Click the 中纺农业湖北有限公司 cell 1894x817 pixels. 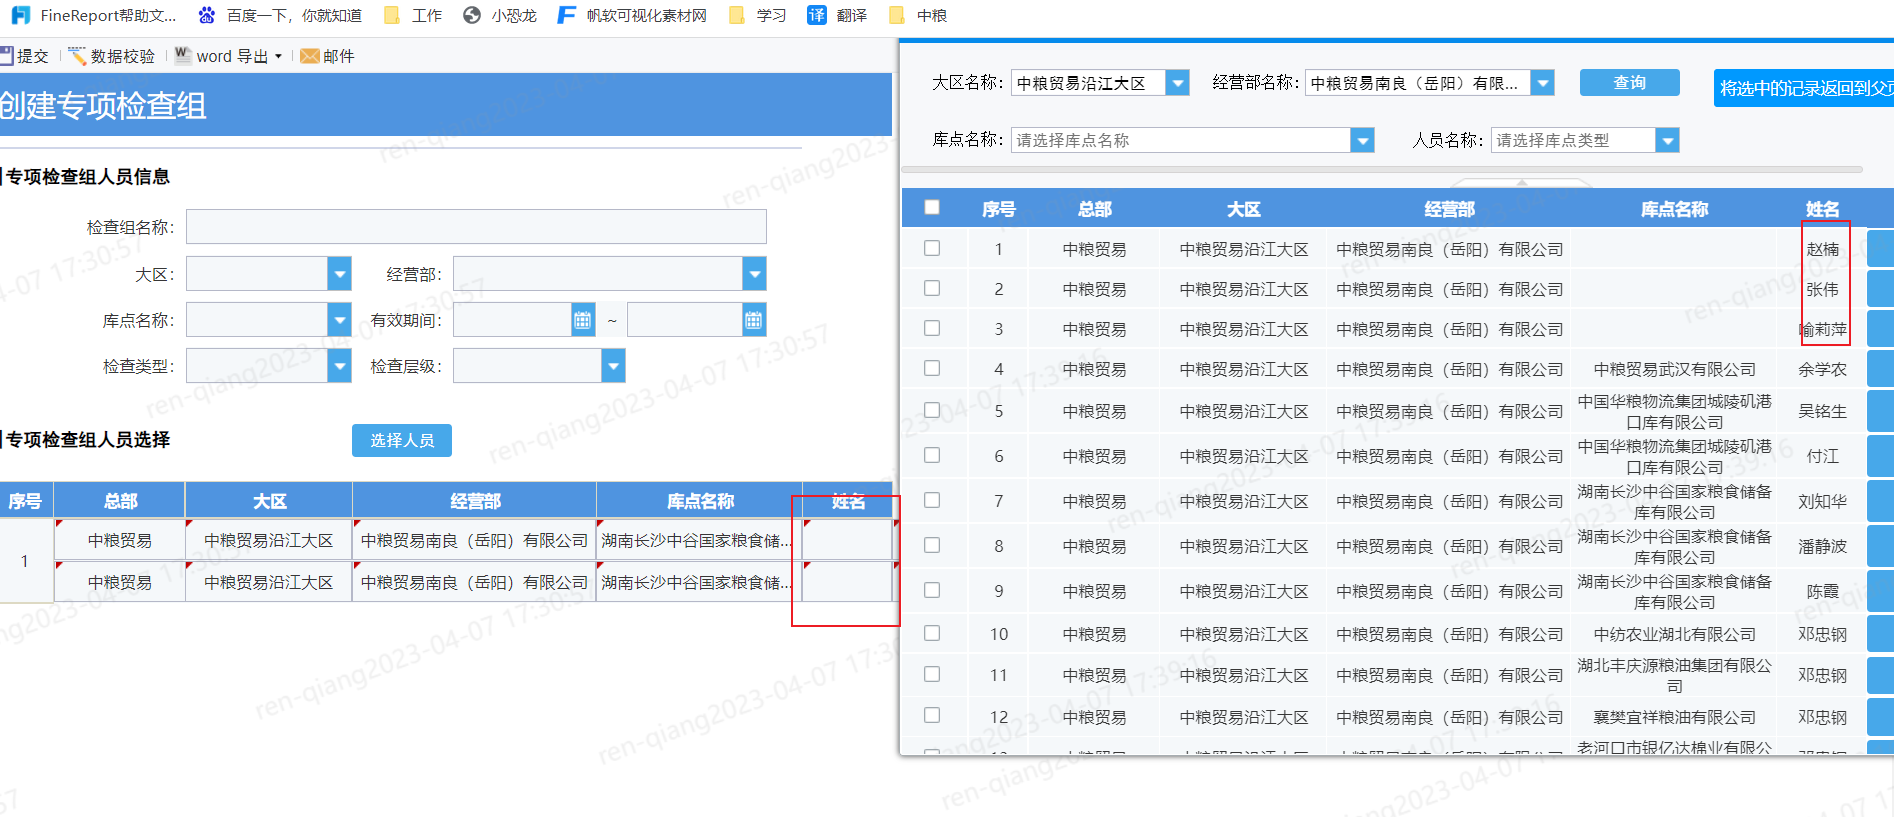click(1674, 634)
